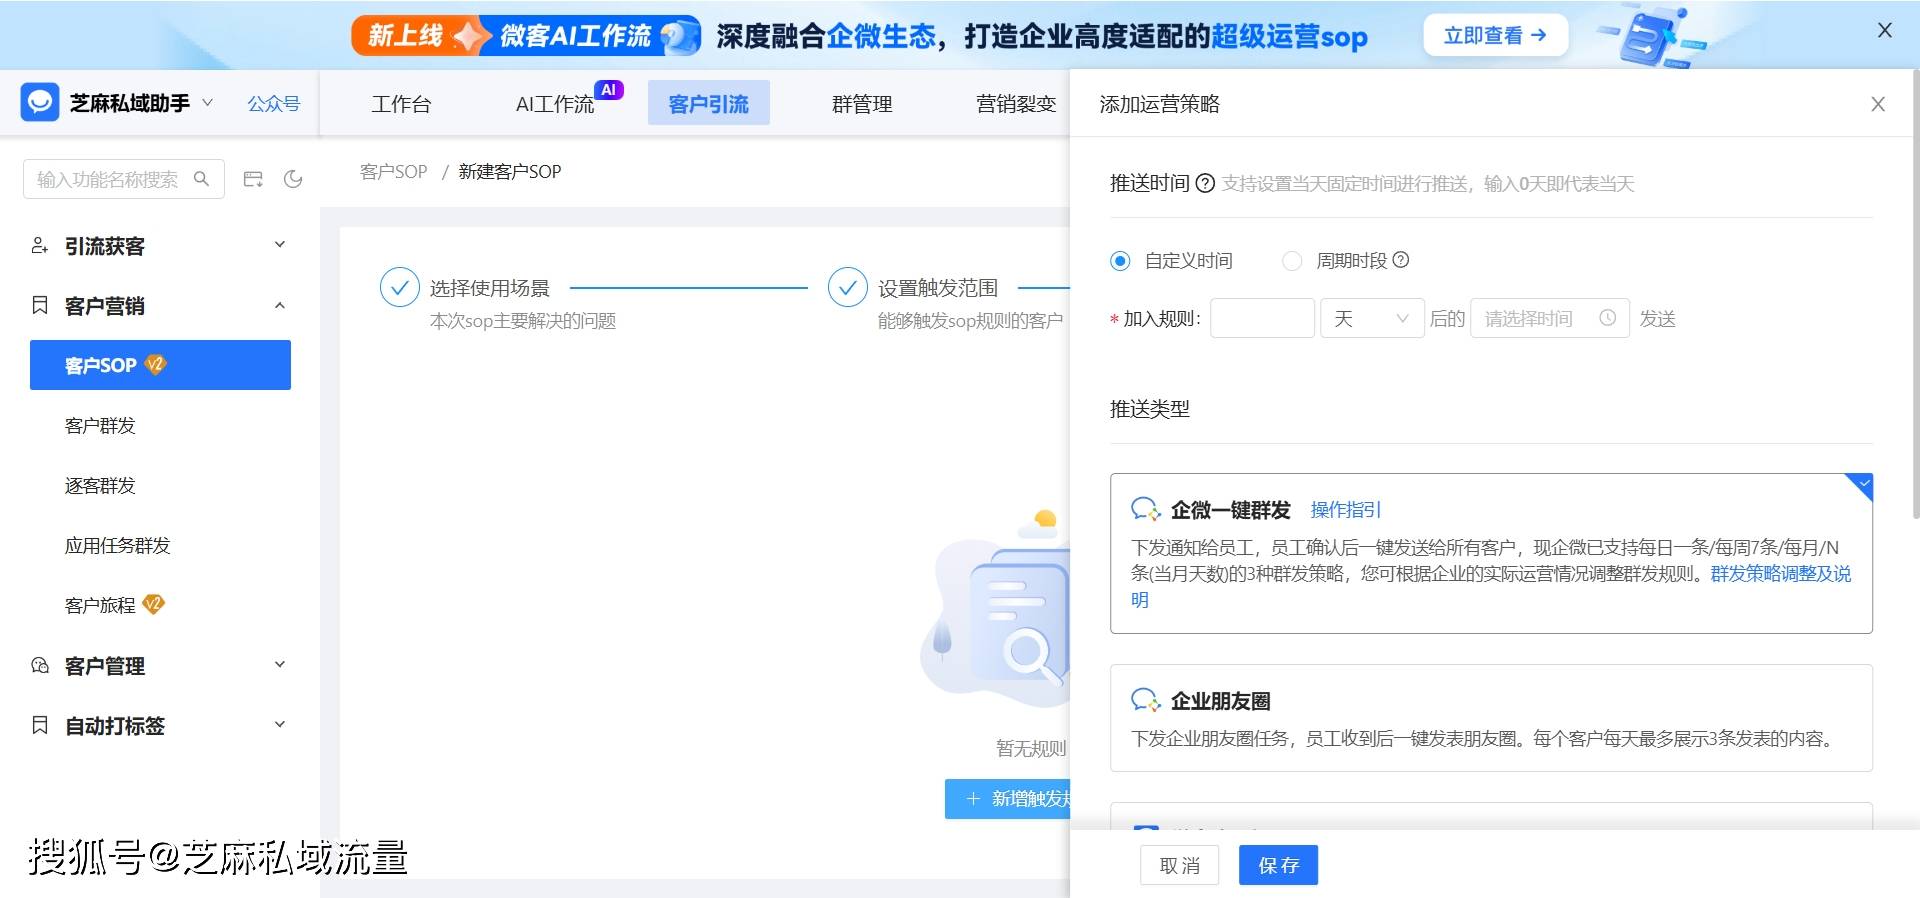Collapse the 客户营销 sidebar group

(x=280, y=305)
